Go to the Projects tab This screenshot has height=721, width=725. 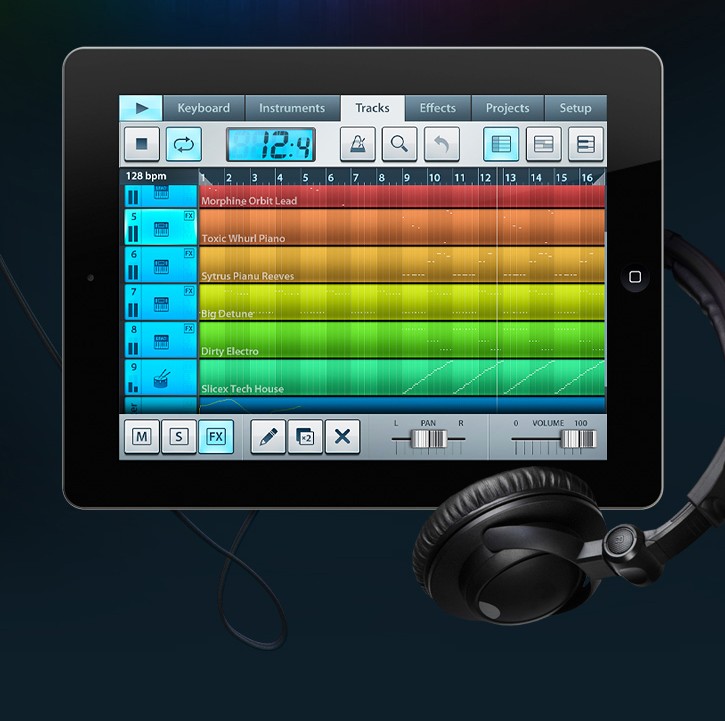click(x=507, y=108)
